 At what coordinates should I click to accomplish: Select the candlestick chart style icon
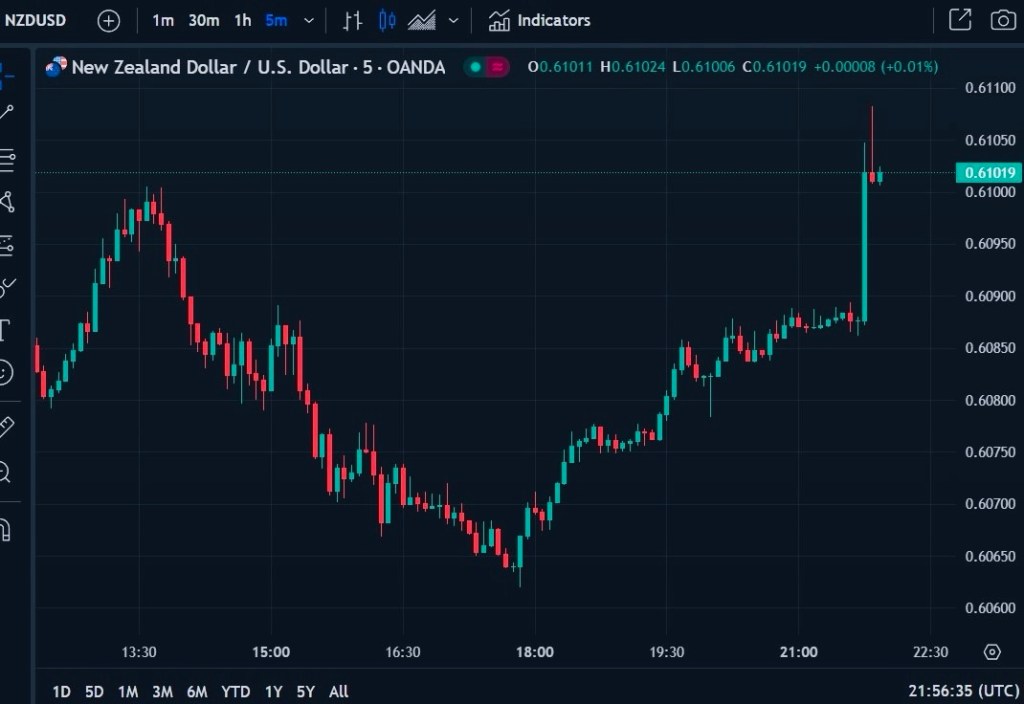pos(387,20)
